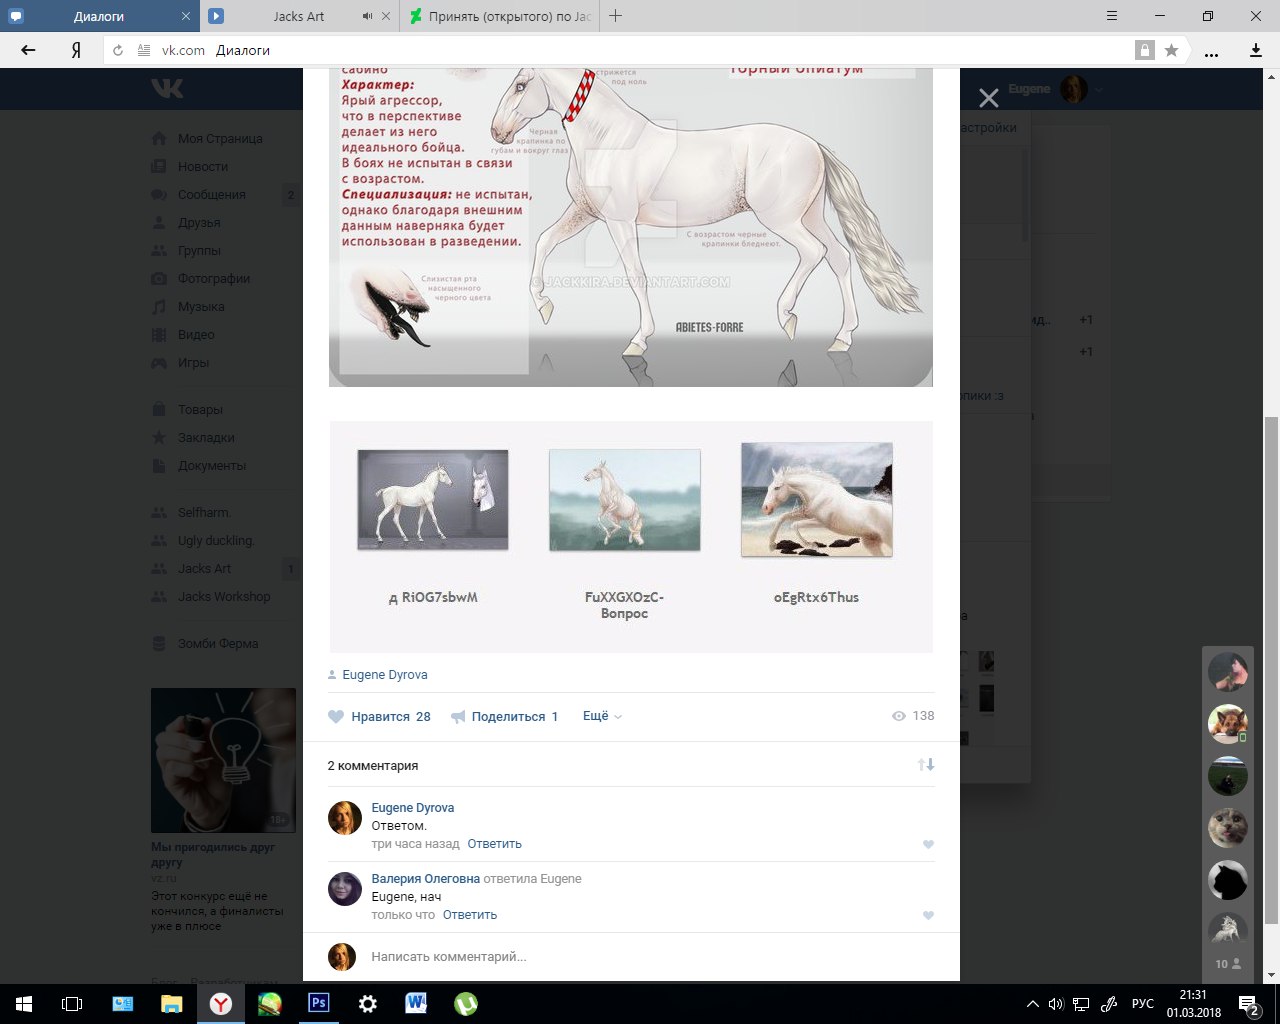Close the photo post overlay

tap(988, 98)
